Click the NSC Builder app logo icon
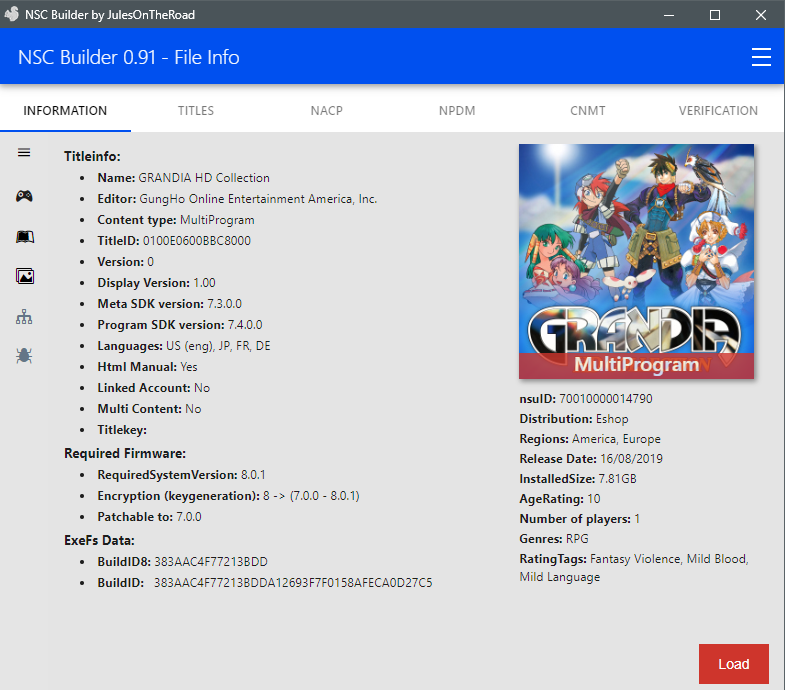The height and width of the screenshot is (690, 785). click(12, 14)
